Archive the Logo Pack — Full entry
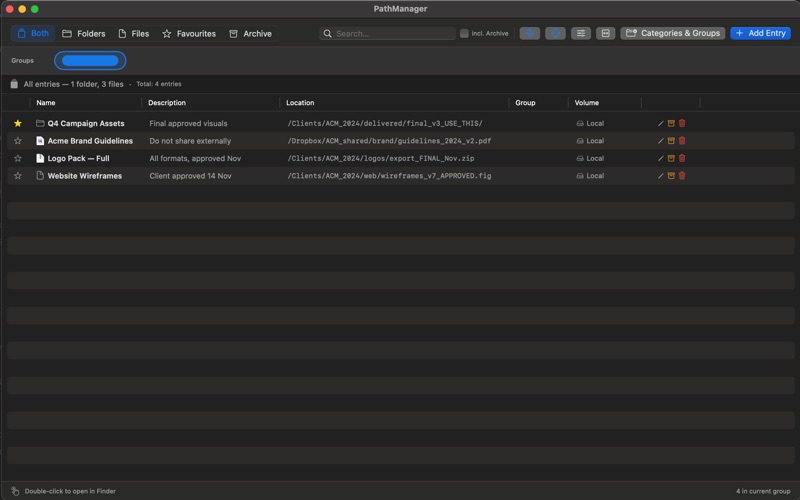The width and height of the screenshot is (800, 500). tap(671, 158)
